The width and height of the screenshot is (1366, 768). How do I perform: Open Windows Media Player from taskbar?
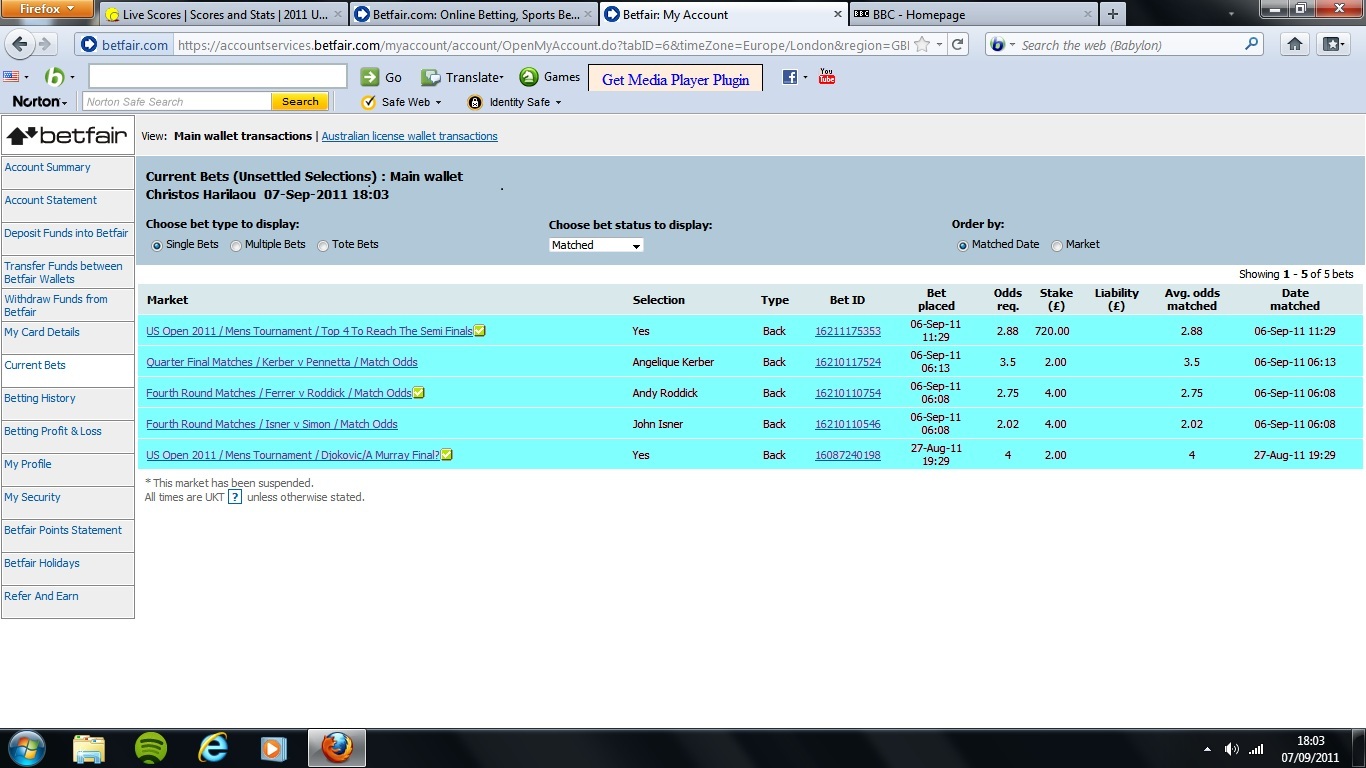pos(273,748)
